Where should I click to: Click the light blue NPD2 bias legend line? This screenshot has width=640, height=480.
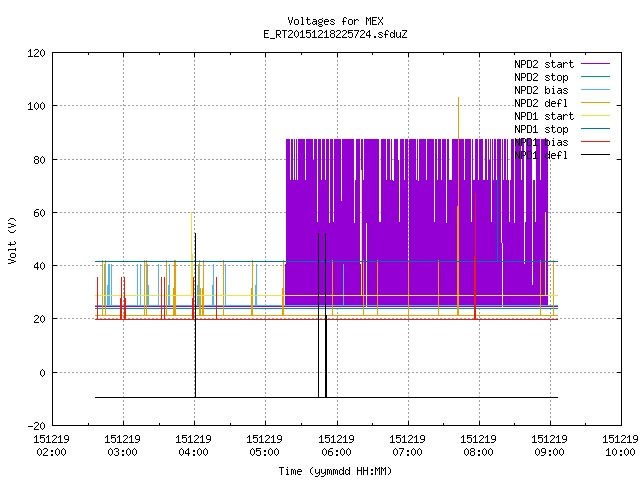(x=596, y=90)
